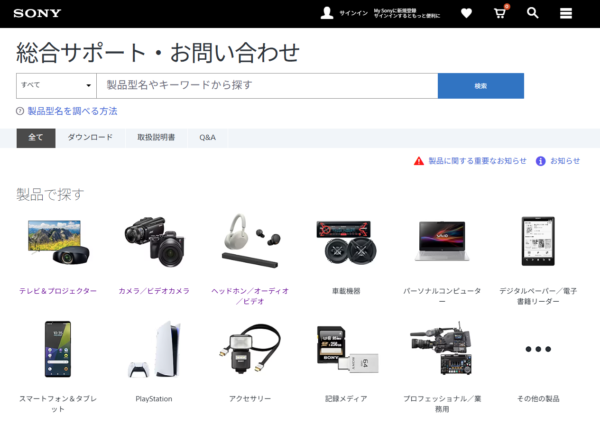The image size is (600, 435).
Task: Open 製品に関する重要なお知らせ link
Action: tap(477, 161)
